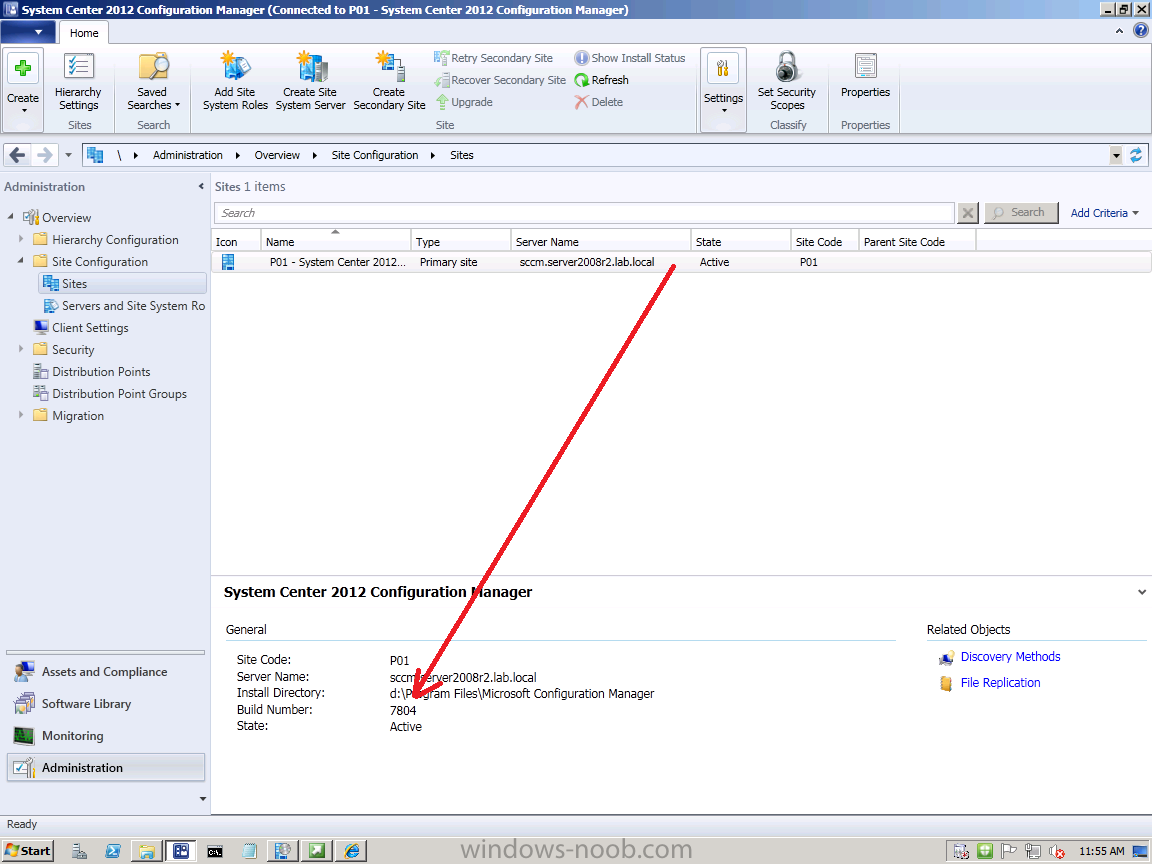Viewport: 1152px width, 864px height.
Task: Click in the Sites search box
Action: [584, 213]
